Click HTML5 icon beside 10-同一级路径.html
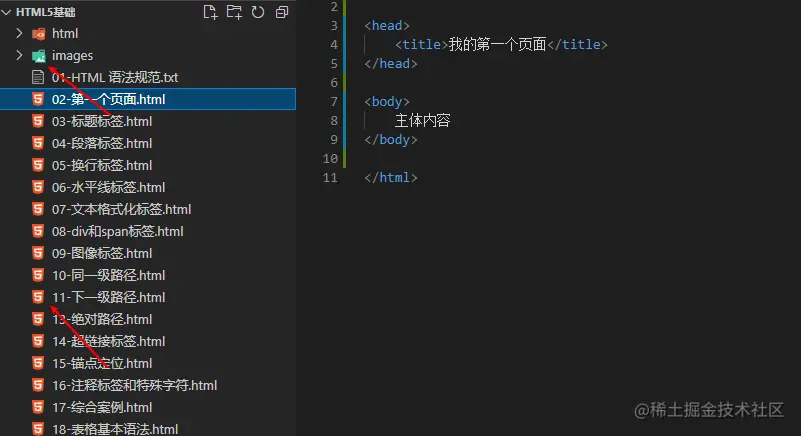801x436 pixels. tap(38, 275)
